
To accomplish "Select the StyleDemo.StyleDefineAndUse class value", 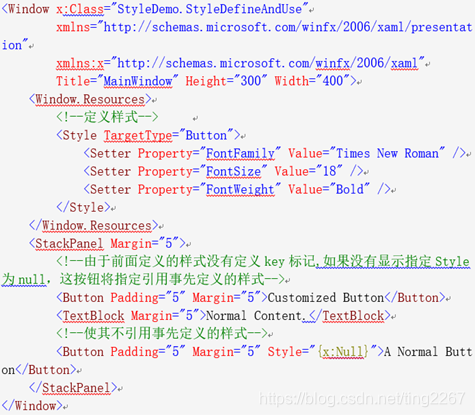I will coord(209,9).
